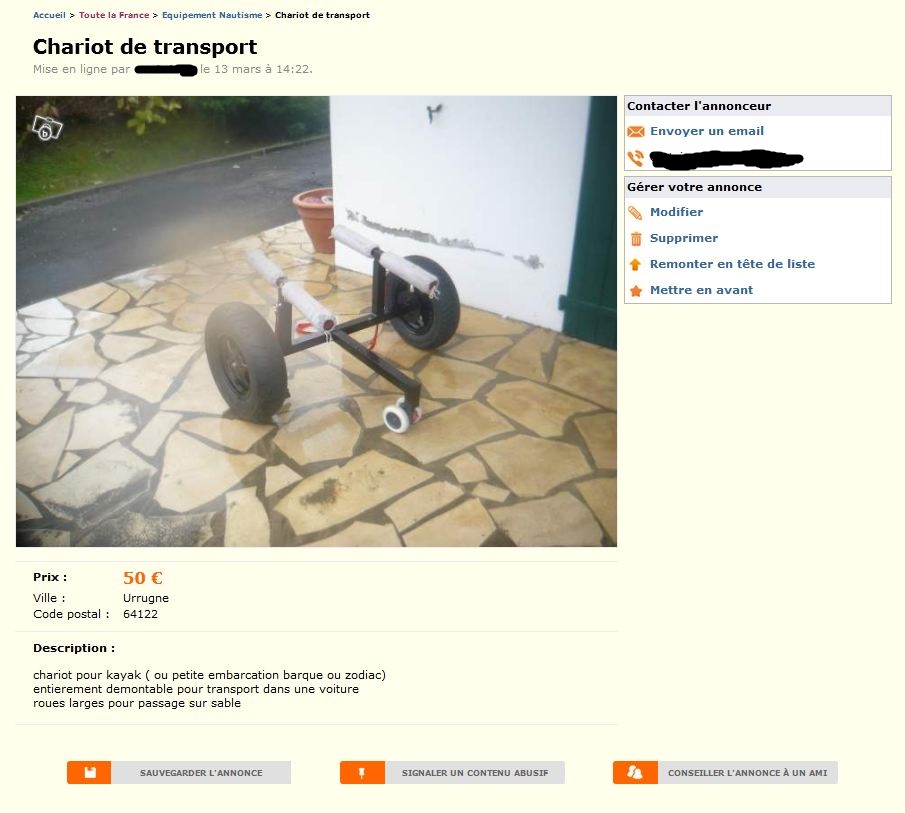Click the pin icon for abusive content
The image size is (905, 813).
[362, 773]
